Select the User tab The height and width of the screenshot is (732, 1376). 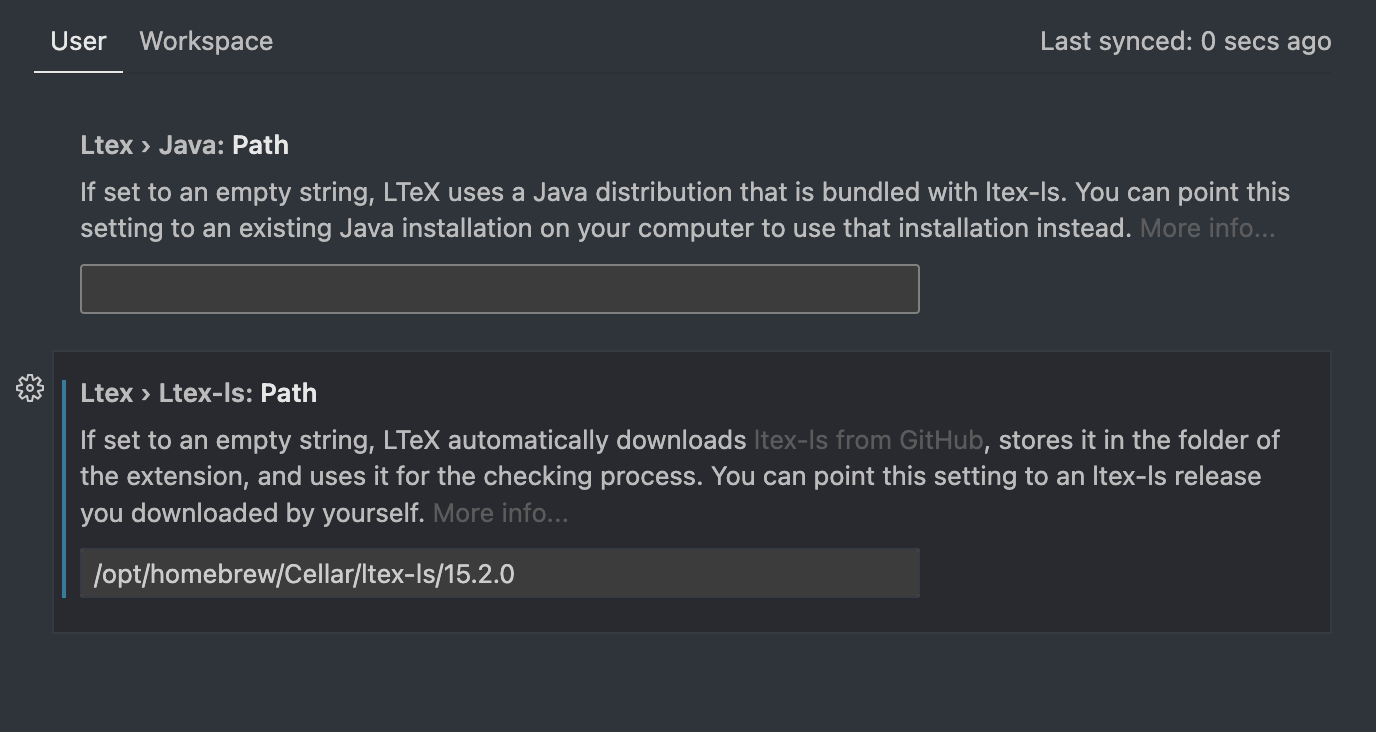[x=78, y=41]
